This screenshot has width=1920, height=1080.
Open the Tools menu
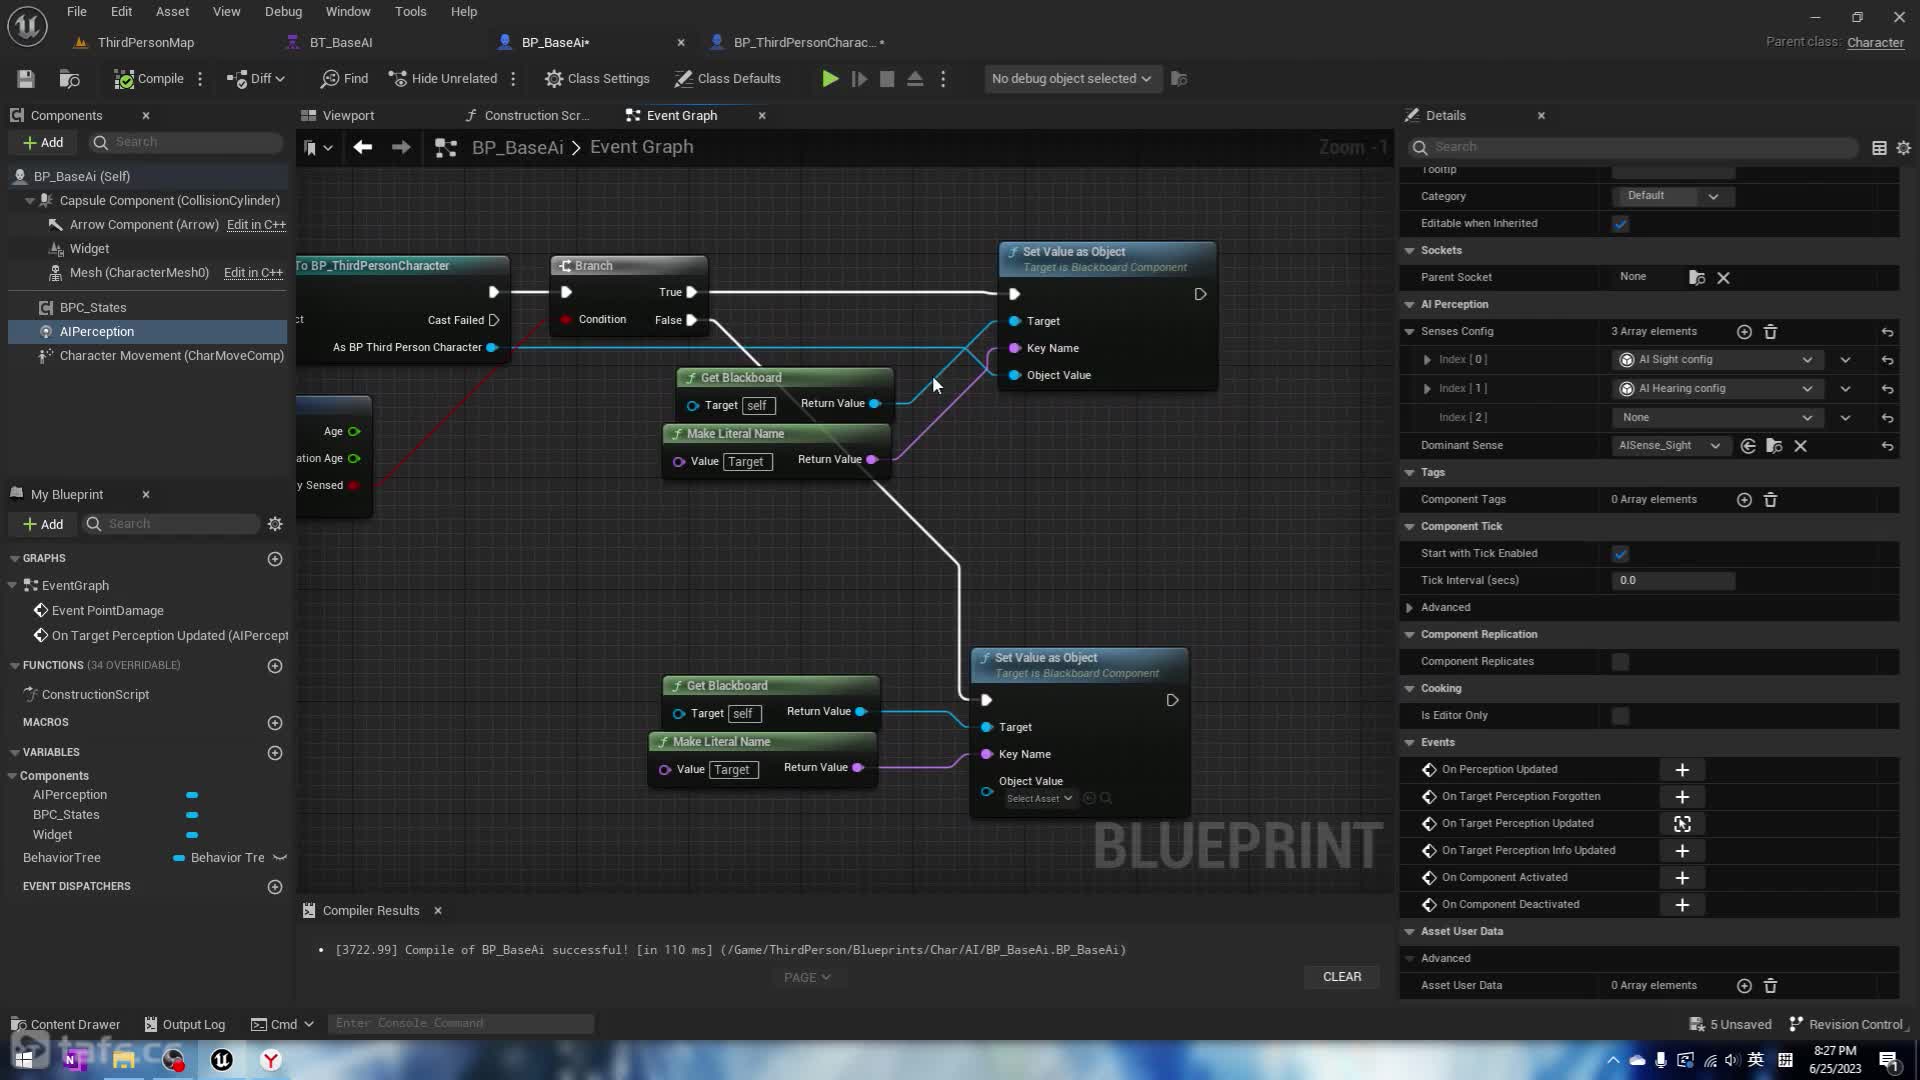(x=410, y=12)
